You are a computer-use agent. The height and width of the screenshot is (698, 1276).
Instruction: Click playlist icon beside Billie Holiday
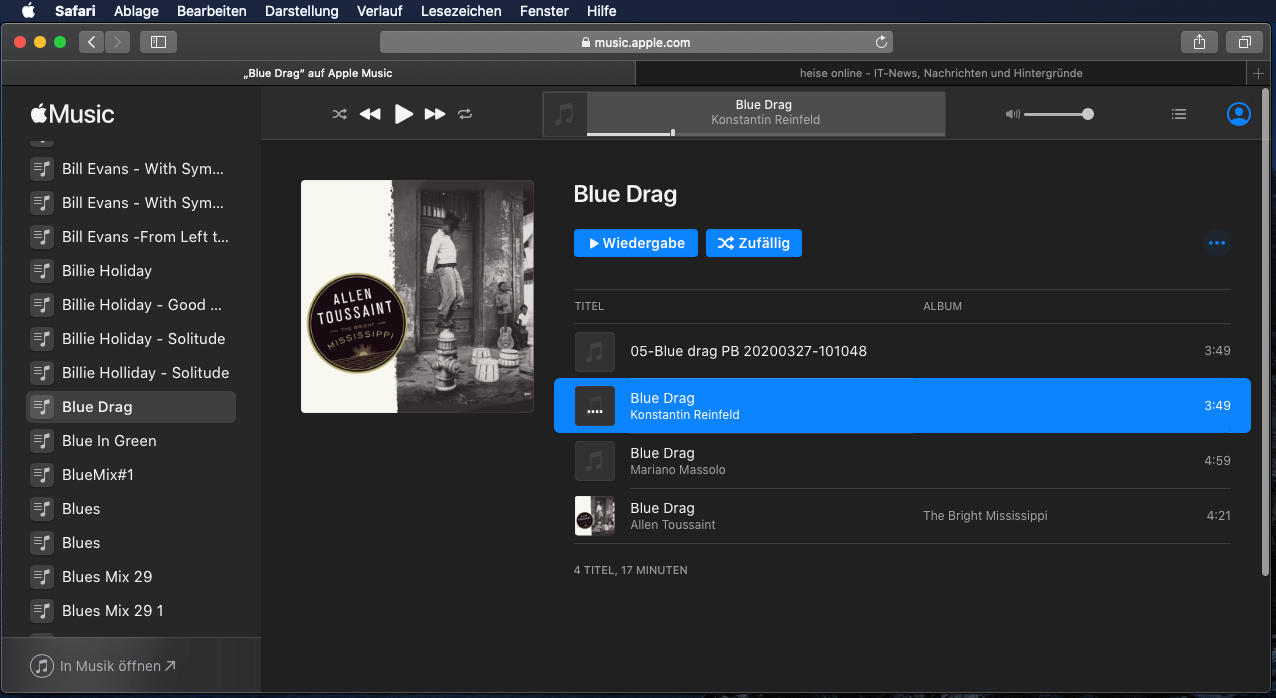click(x=42, y=271)
